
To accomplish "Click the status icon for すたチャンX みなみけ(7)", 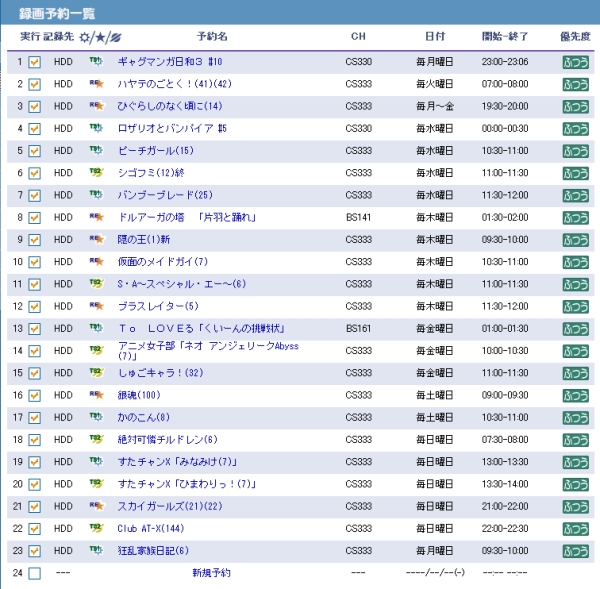I will pyautogui.click(x=96, y=461).
